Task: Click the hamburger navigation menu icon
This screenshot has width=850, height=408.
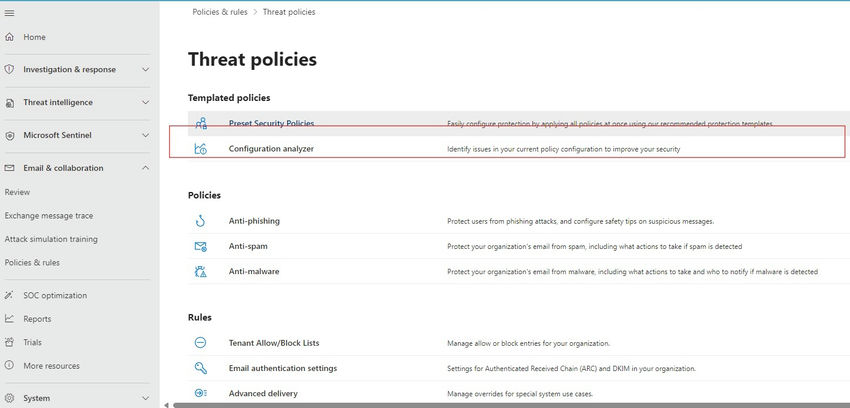Action: pyautogui.click(x=10, y=11)
